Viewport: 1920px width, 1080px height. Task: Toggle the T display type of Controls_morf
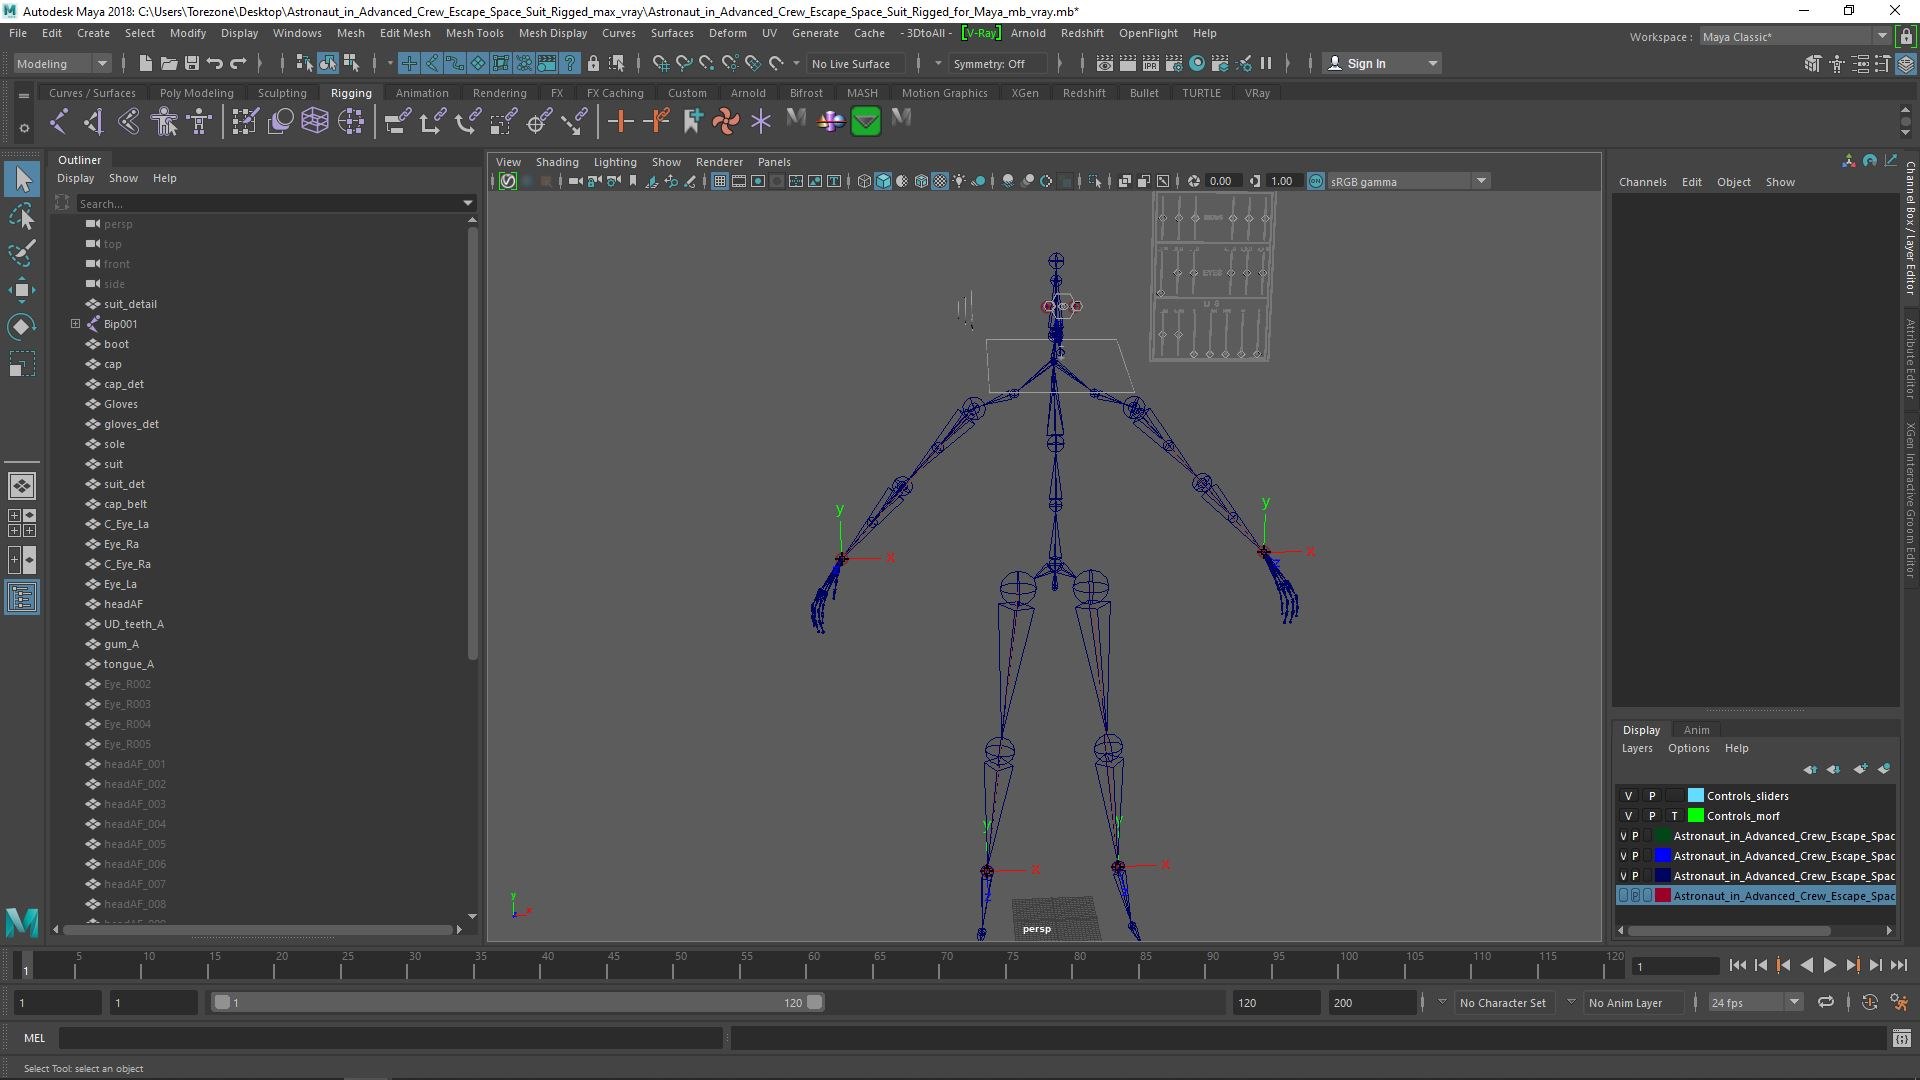(1674, 816)
